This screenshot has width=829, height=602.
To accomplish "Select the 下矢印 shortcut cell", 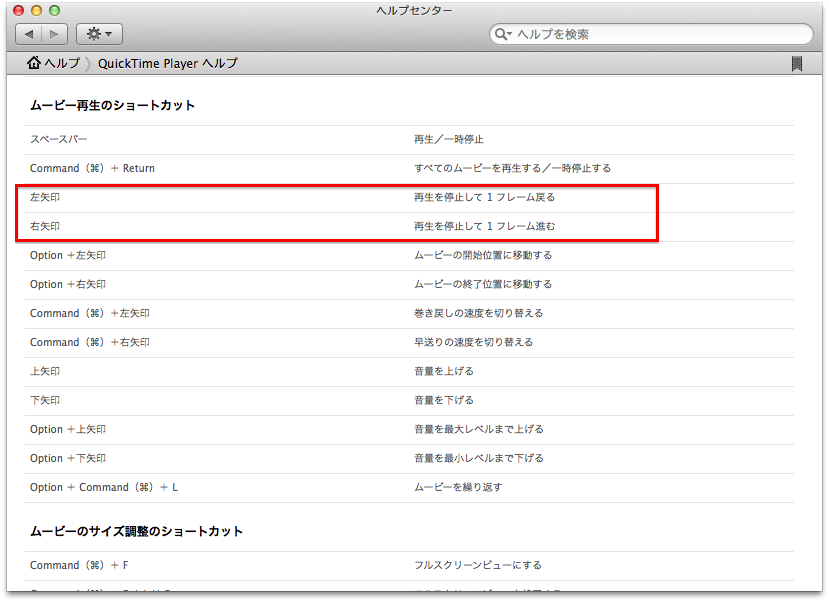I will pyautogui.click(x=45, y=400).
